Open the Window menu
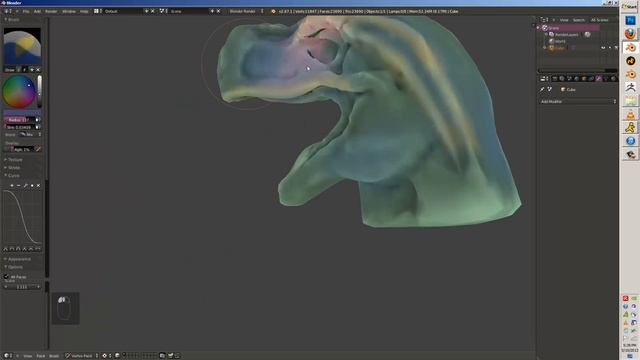The image size is (640, 360). click(x=69, y=11)
